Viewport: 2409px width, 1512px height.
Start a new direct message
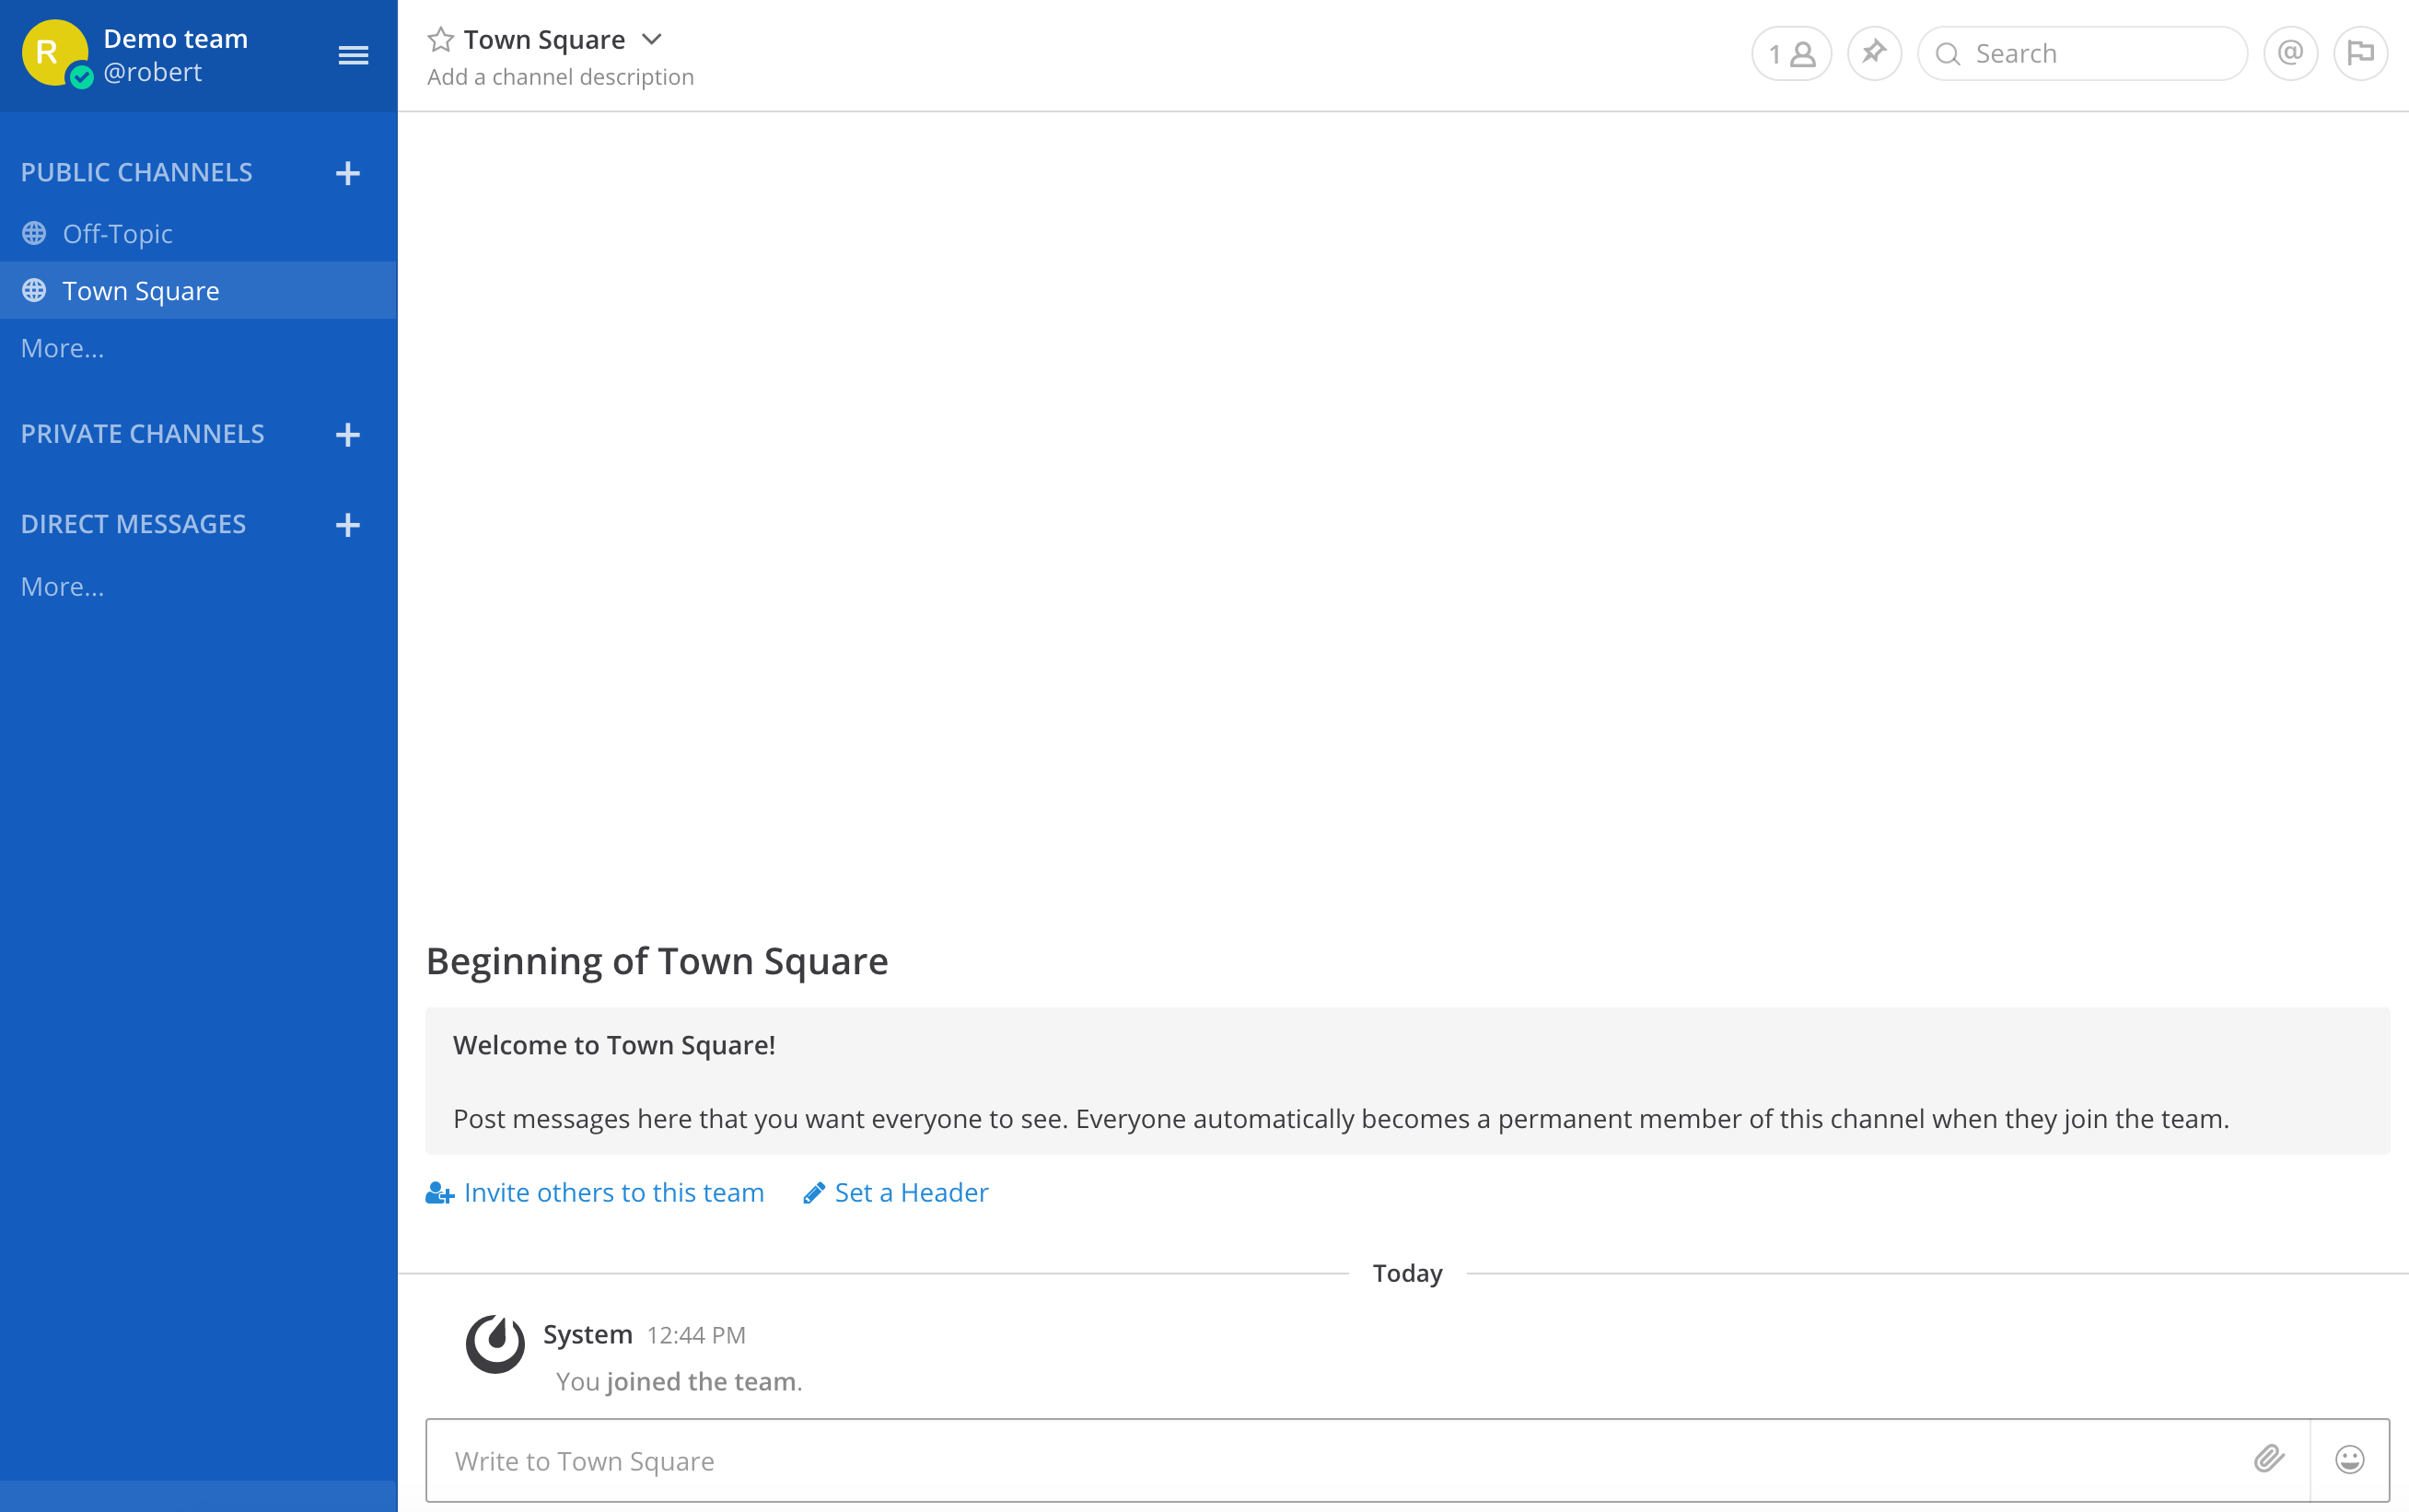(347, 525)
